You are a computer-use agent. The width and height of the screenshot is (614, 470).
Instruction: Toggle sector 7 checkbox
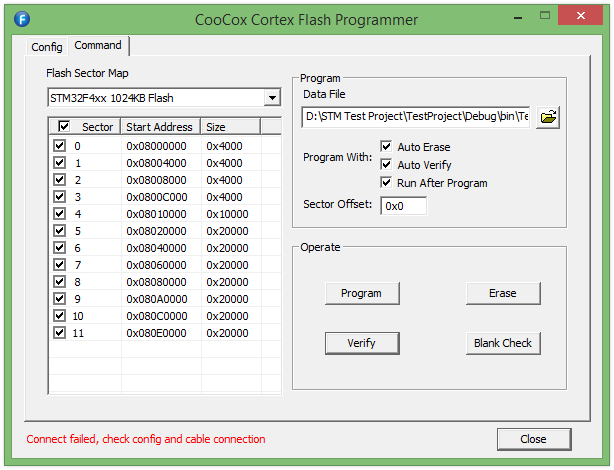click(x=60, y=265)
